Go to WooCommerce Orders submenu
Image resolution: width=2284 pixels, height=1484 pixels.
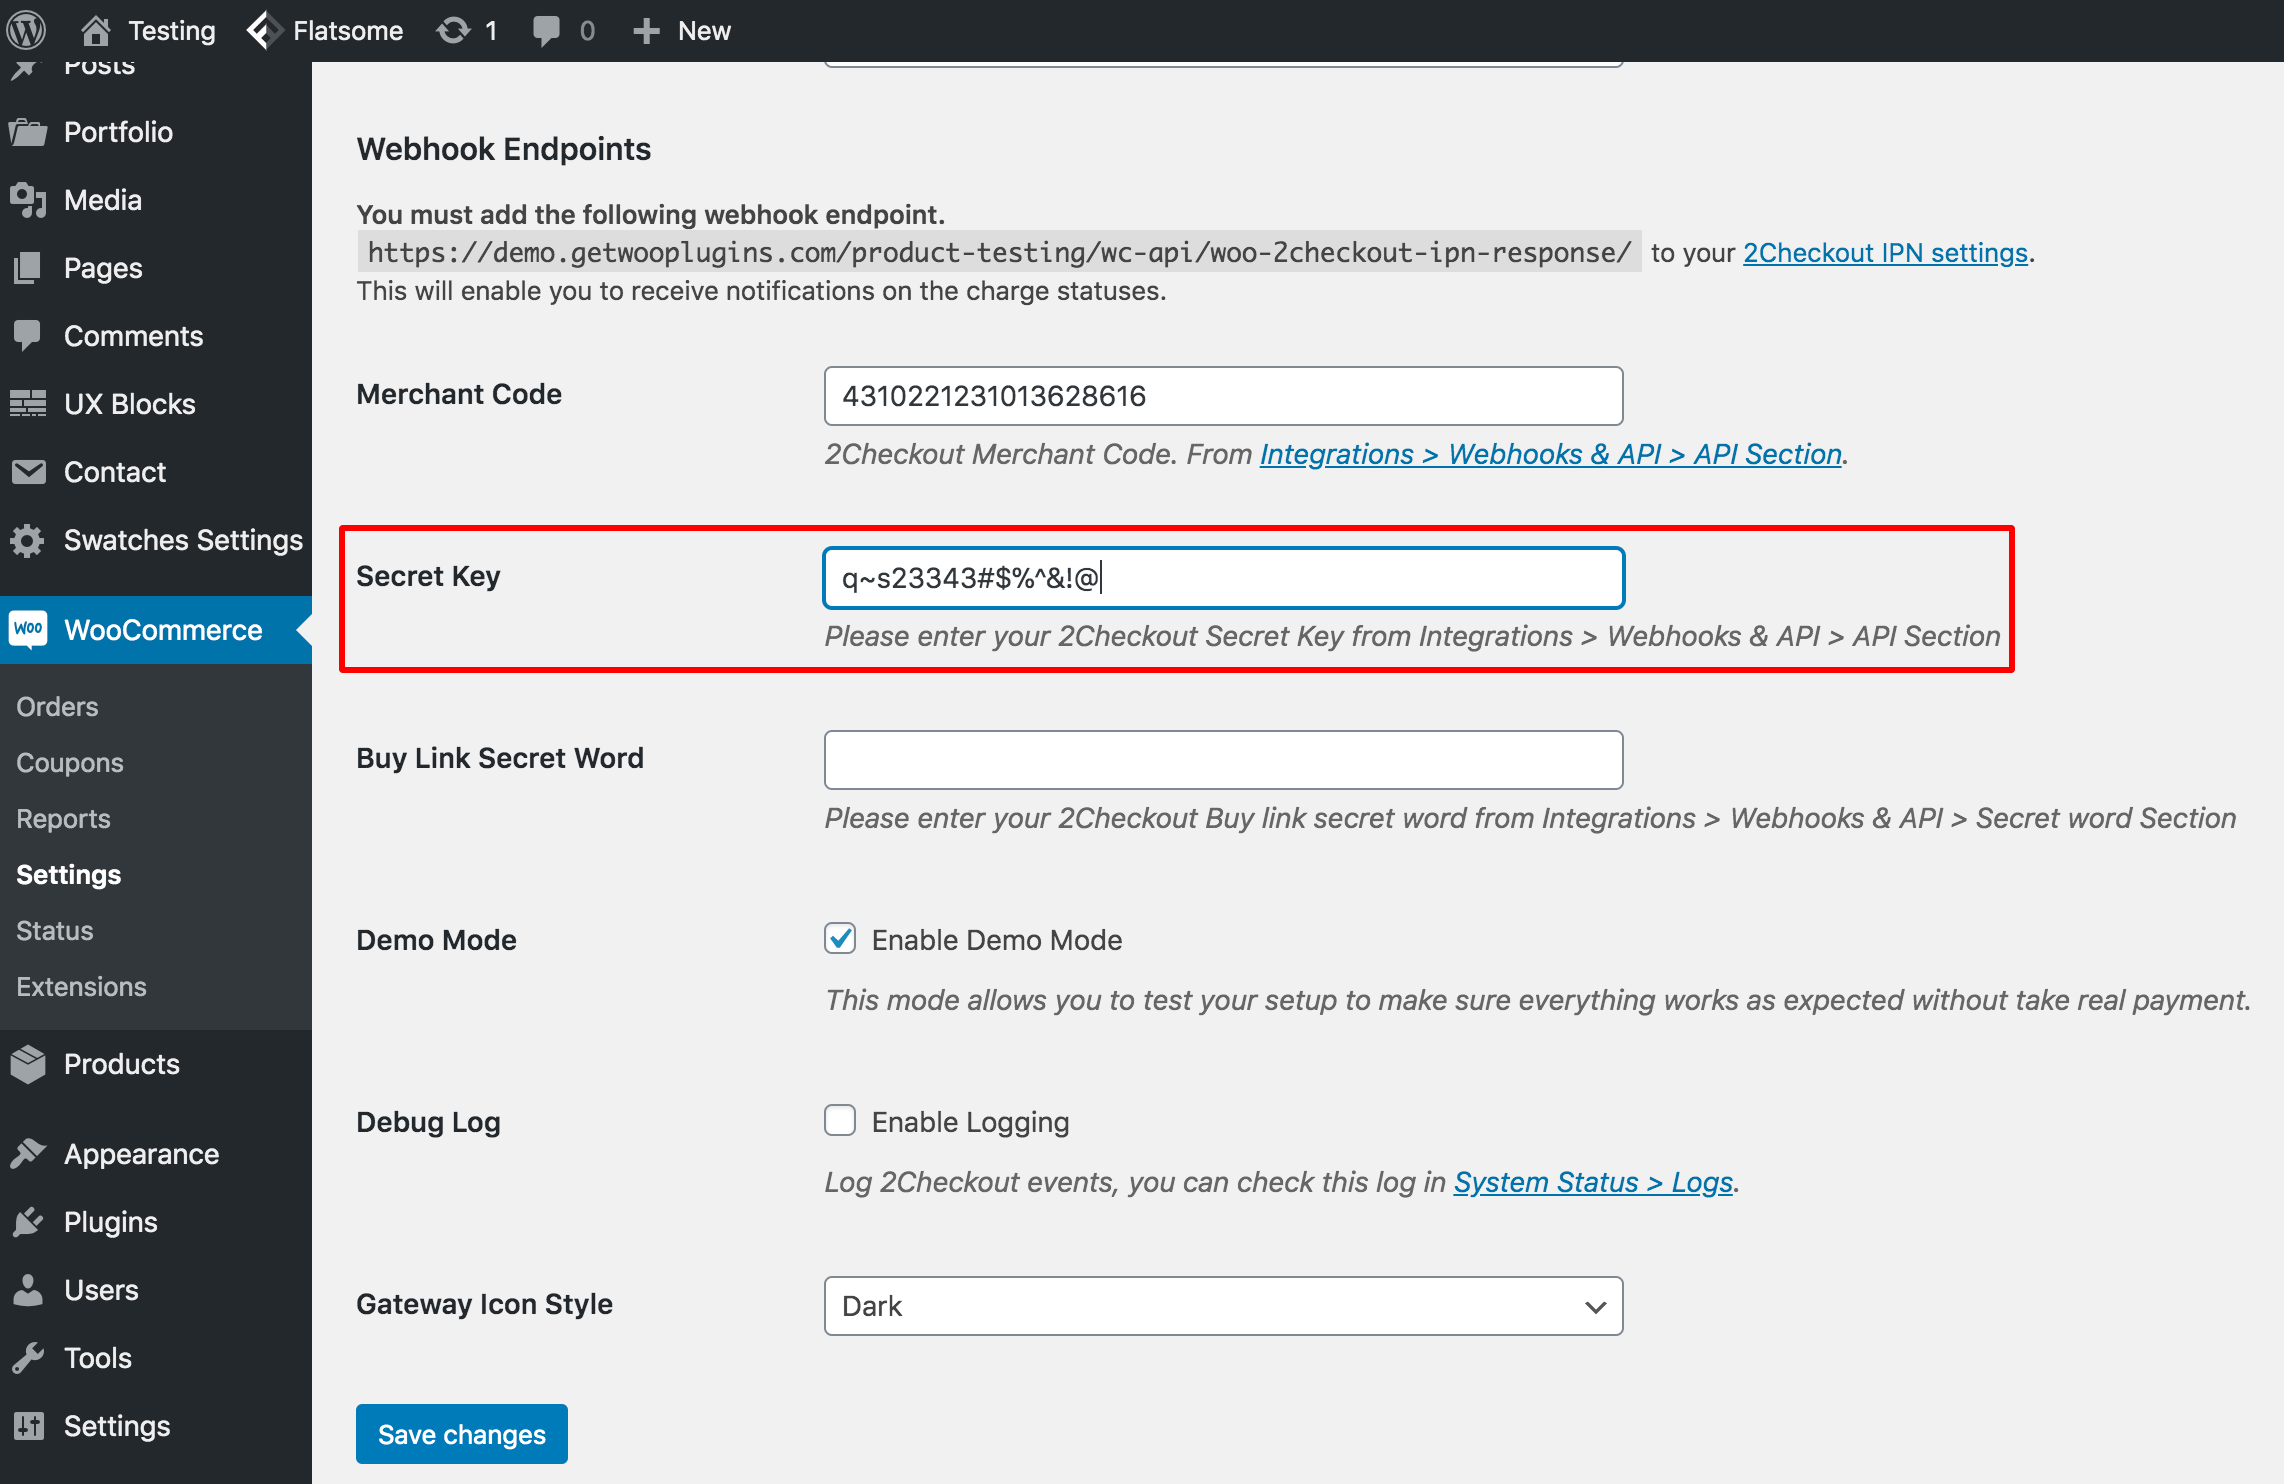[x=57, y=707]
